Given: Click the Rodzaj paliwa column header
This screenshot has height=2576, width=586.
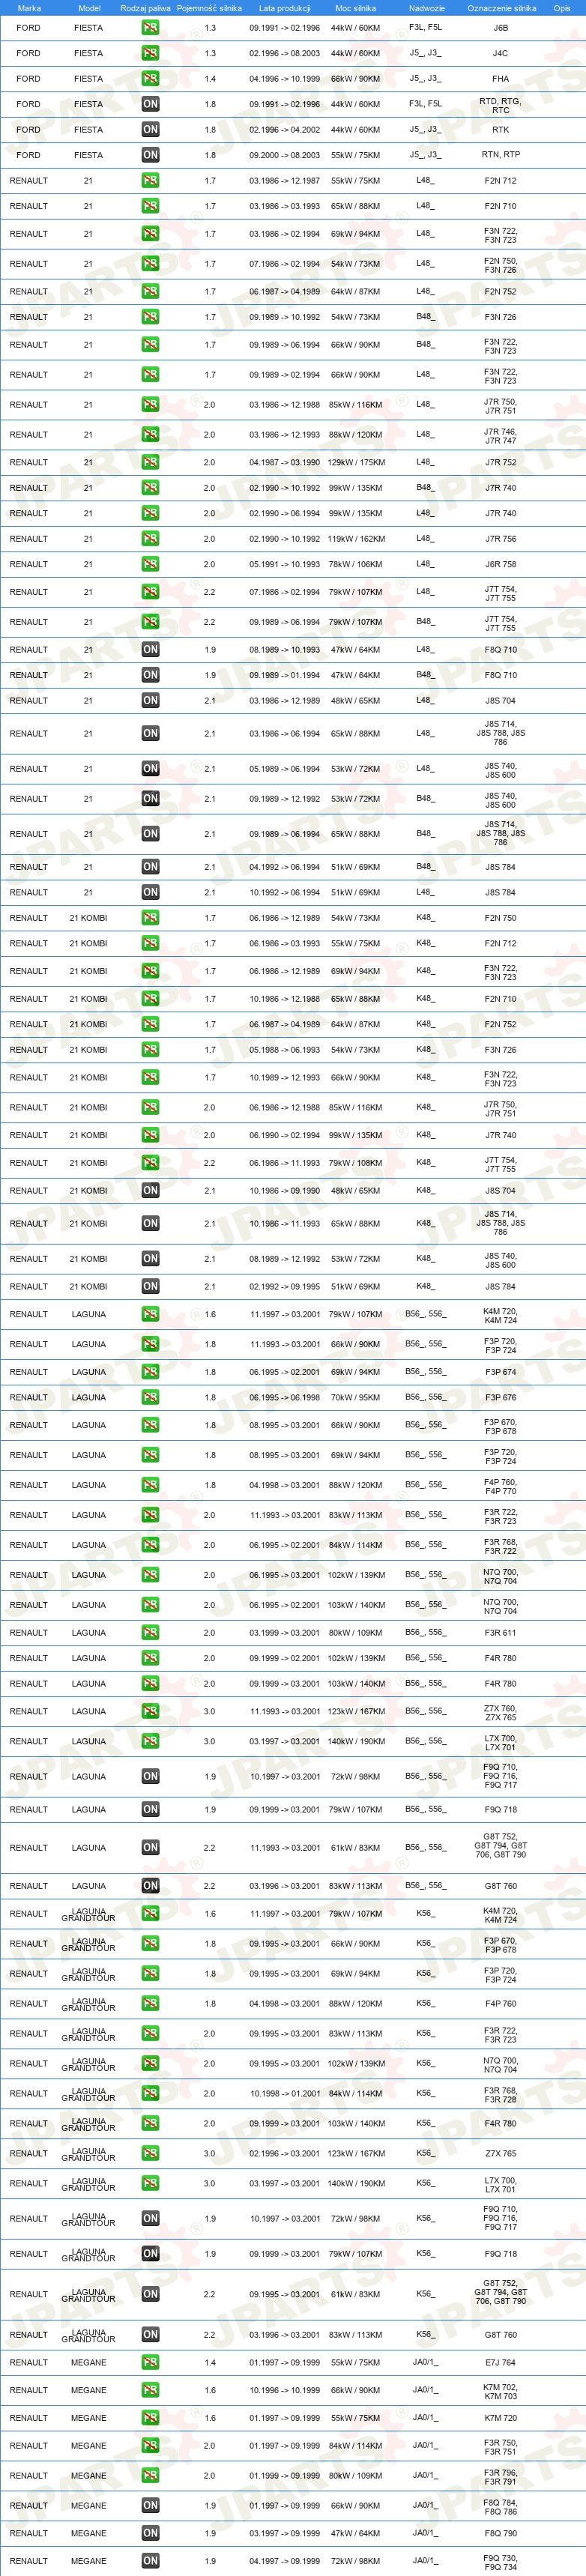Looking at the screenshot, I should coord(146,8).
